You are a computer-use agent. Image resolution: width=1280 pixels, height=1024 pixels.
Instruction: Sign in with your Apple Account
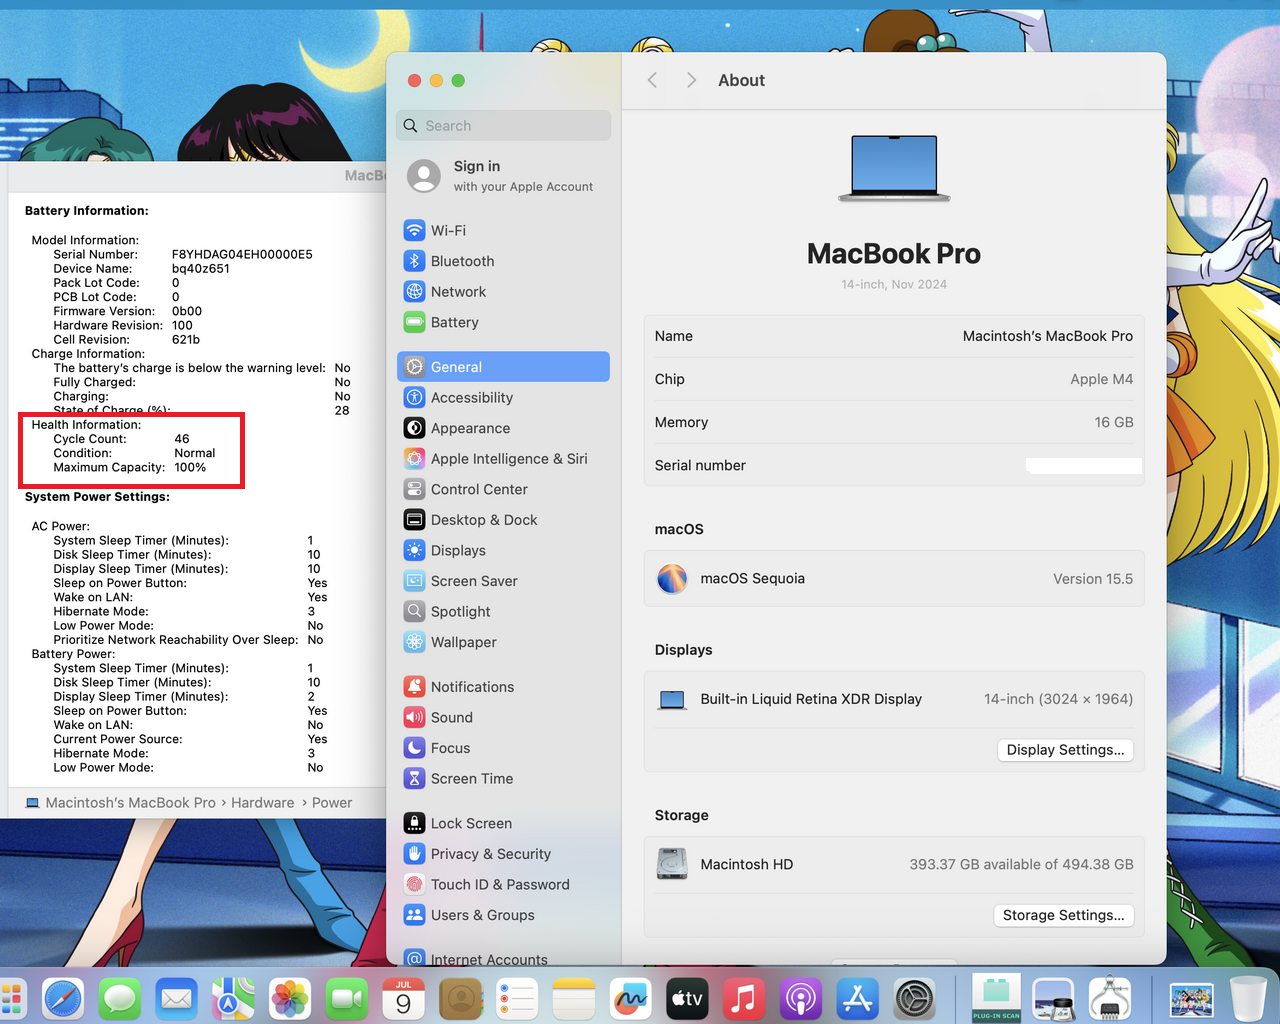point(503,176)
